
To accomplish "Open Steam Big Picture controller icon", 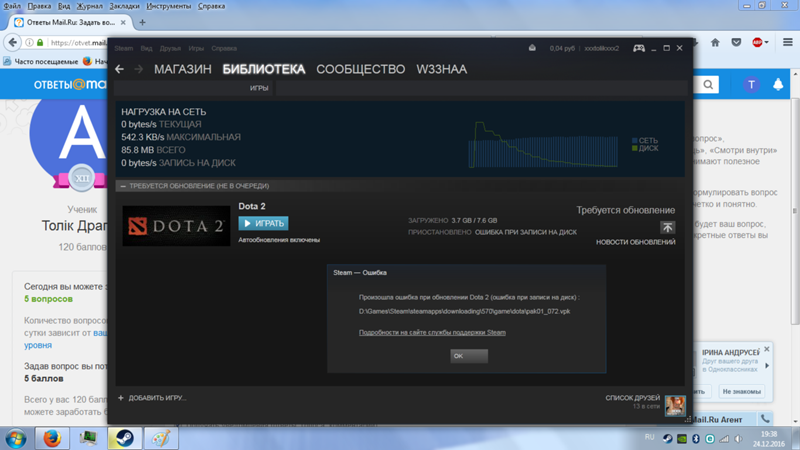I will pyautogui.click(x=639, y=48).
